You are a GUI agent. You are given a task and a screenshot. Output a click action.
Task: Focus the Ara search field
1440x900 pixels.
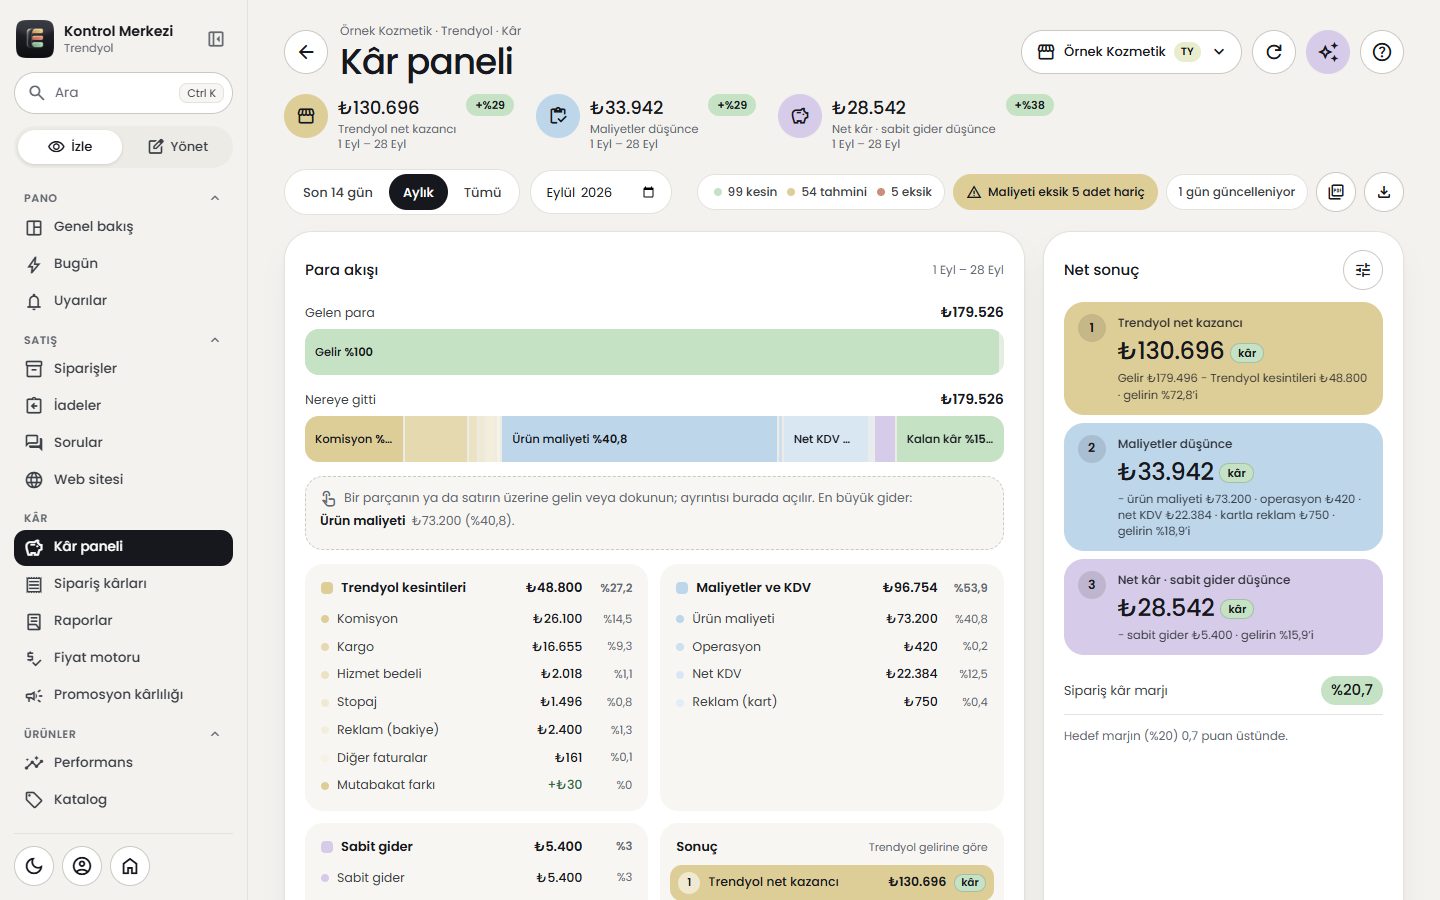(123, 93)
